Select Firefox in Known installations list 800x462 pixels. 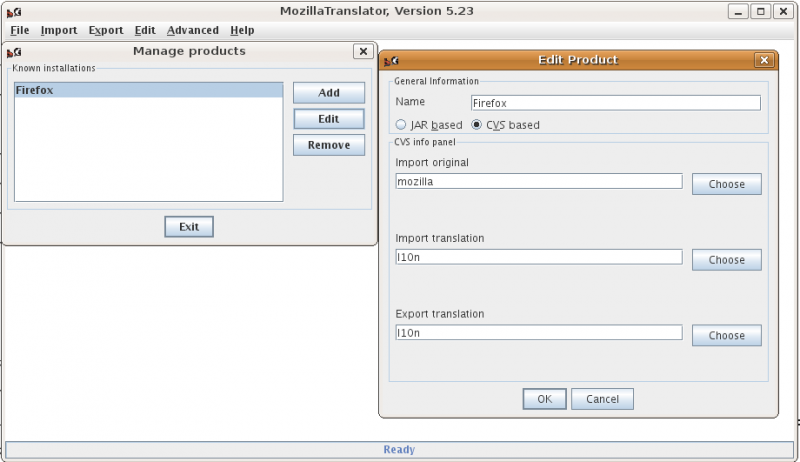coord(148,90)
